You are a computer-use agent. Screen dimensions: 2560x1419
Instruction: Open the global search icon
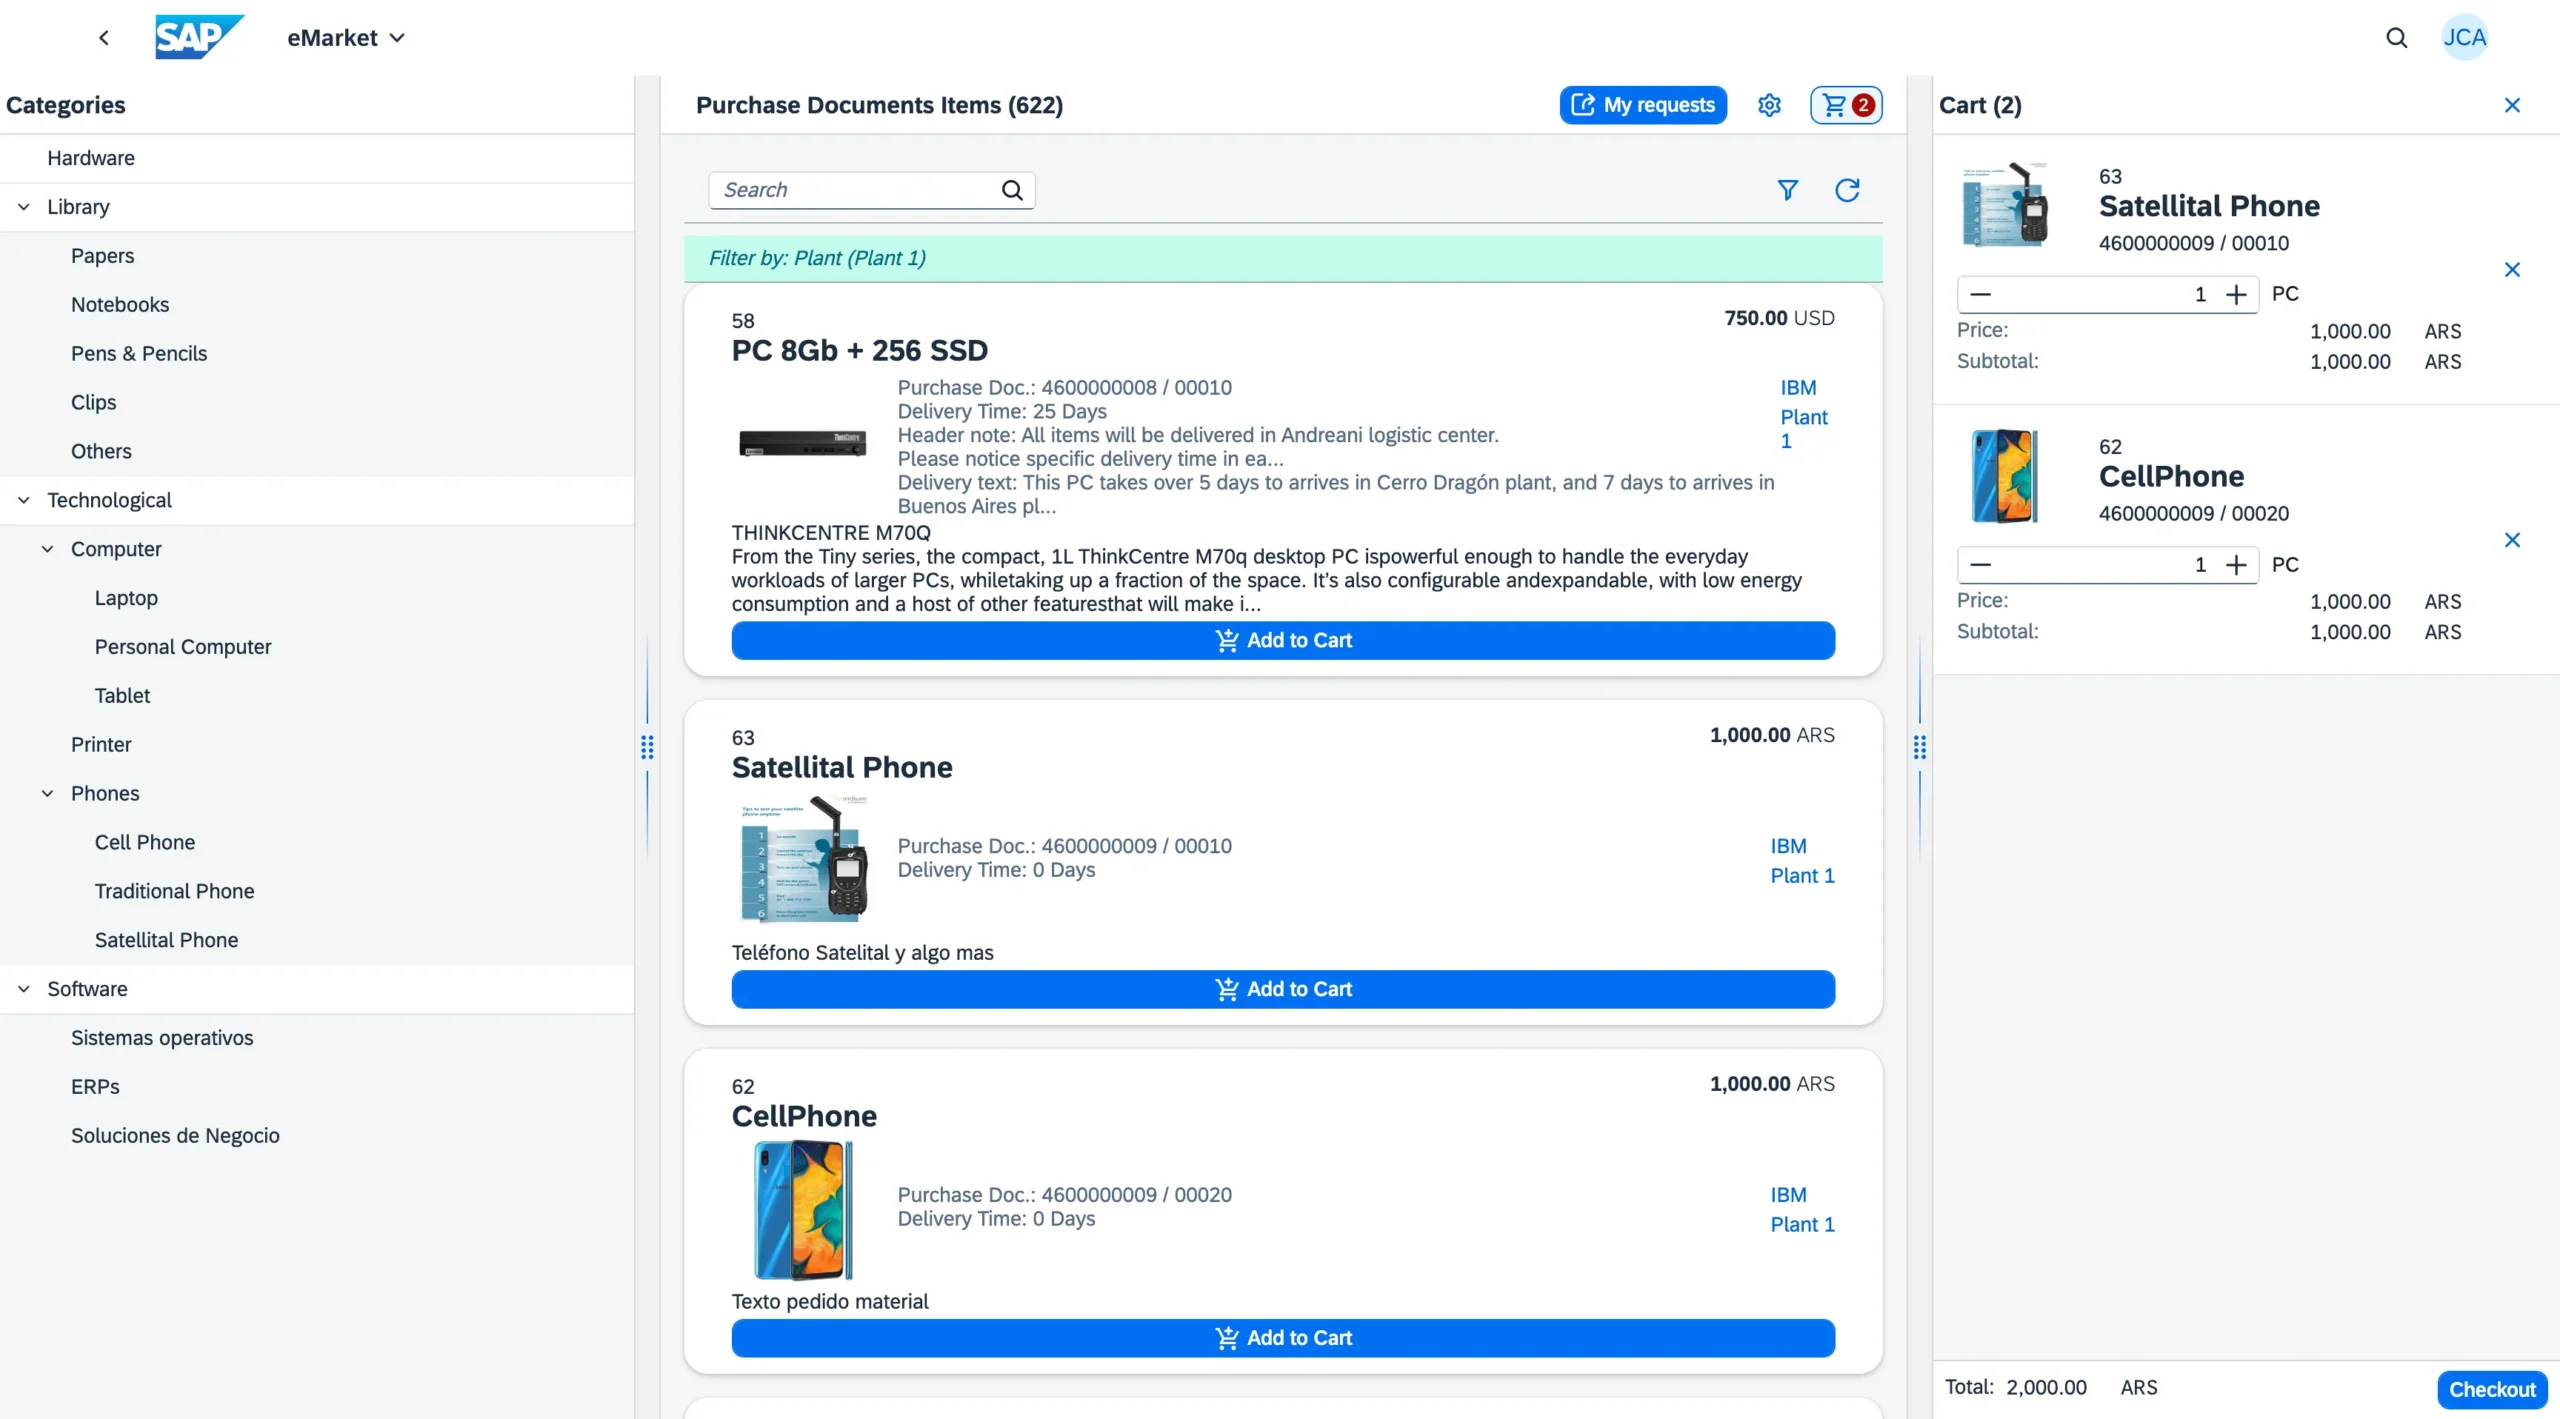[x=2397, y=37]
